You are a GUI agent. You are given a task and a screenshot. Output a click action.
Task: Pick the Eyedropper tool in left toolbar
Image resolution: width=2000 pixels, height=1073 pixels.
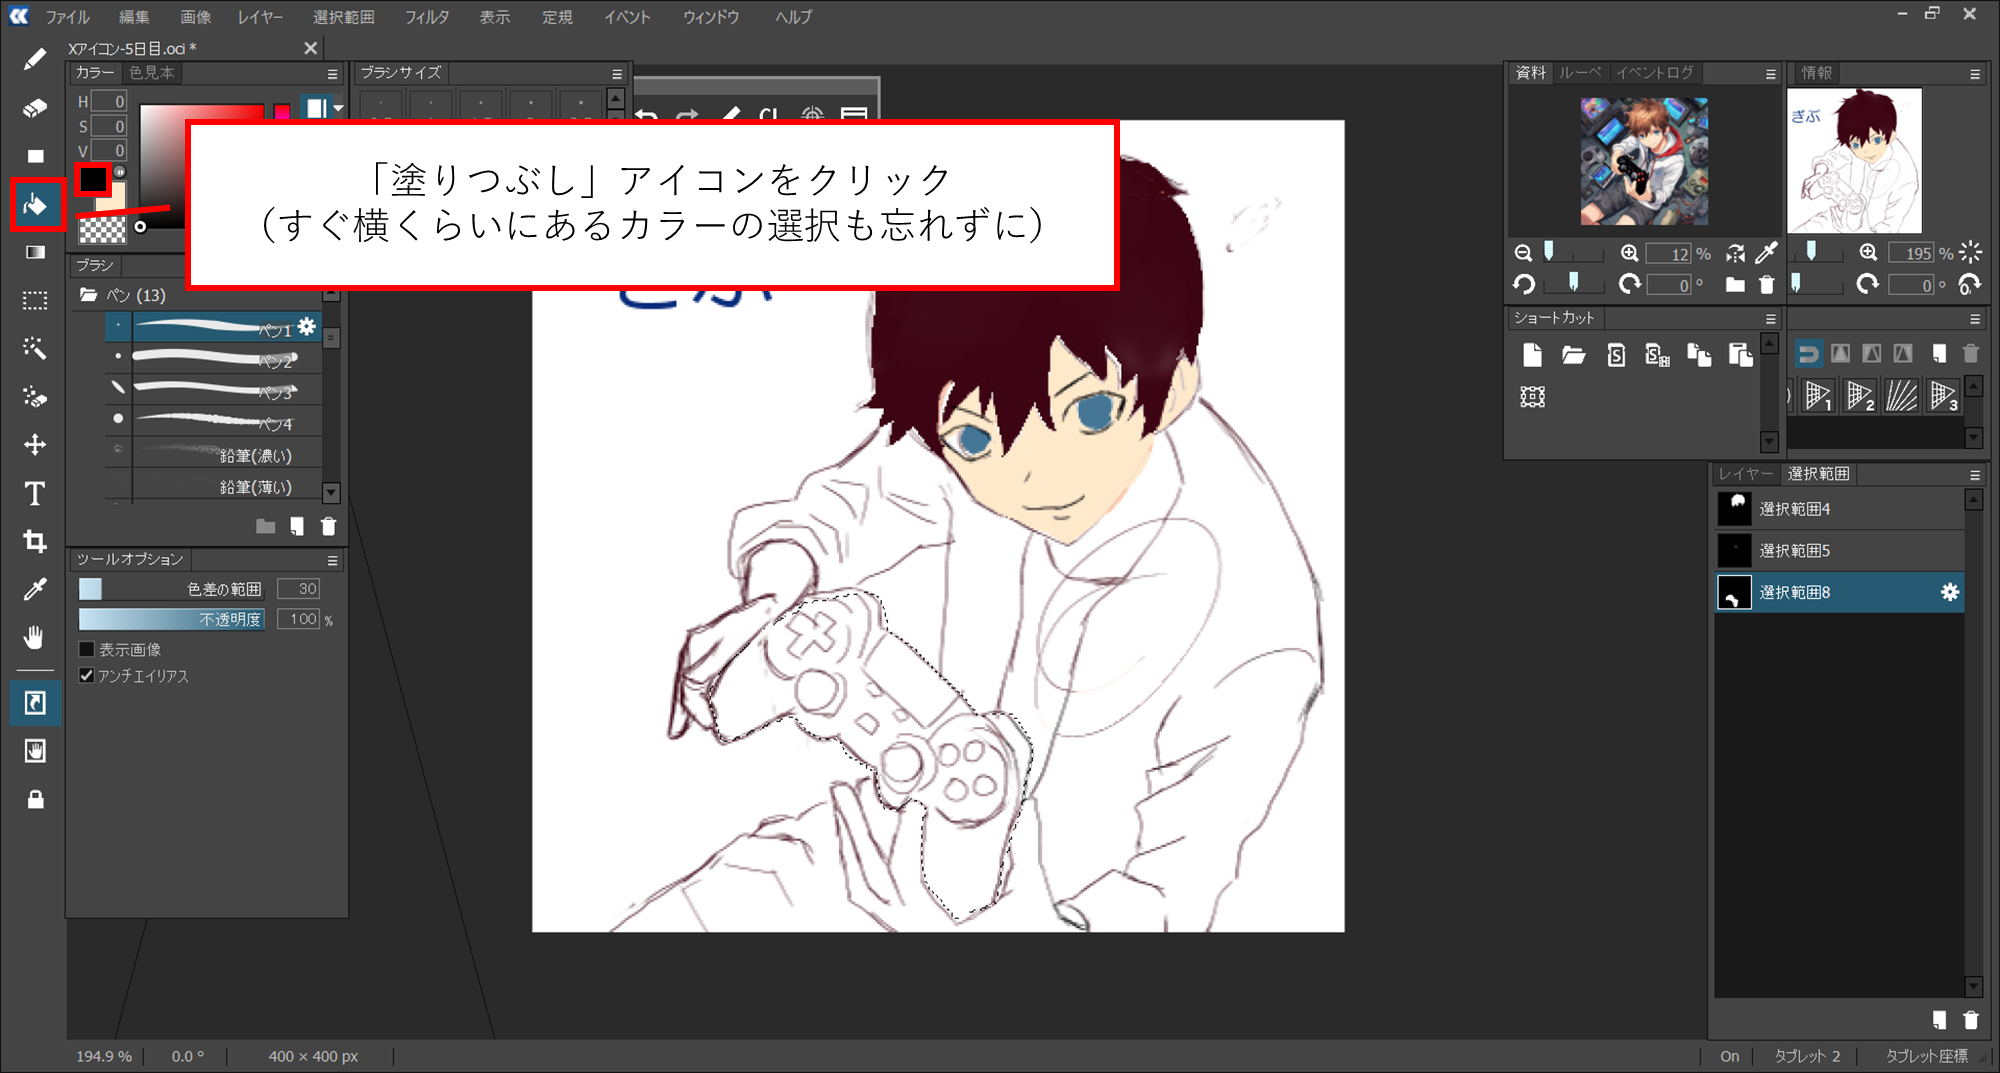[35, 590]
